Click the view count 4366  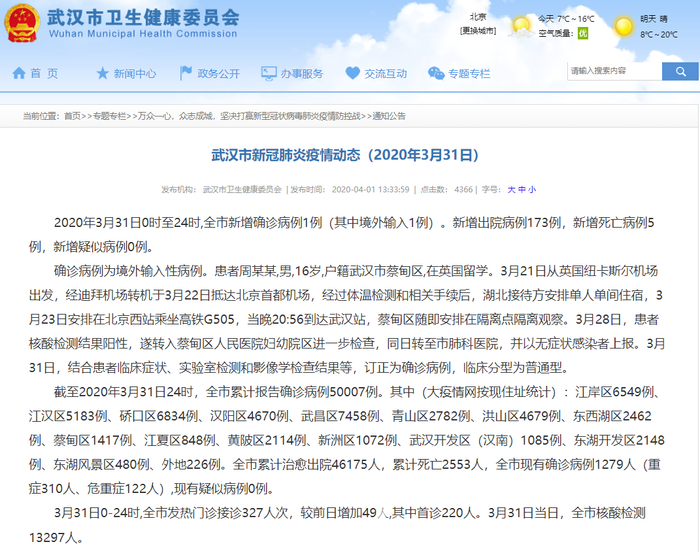click(463, 190)
